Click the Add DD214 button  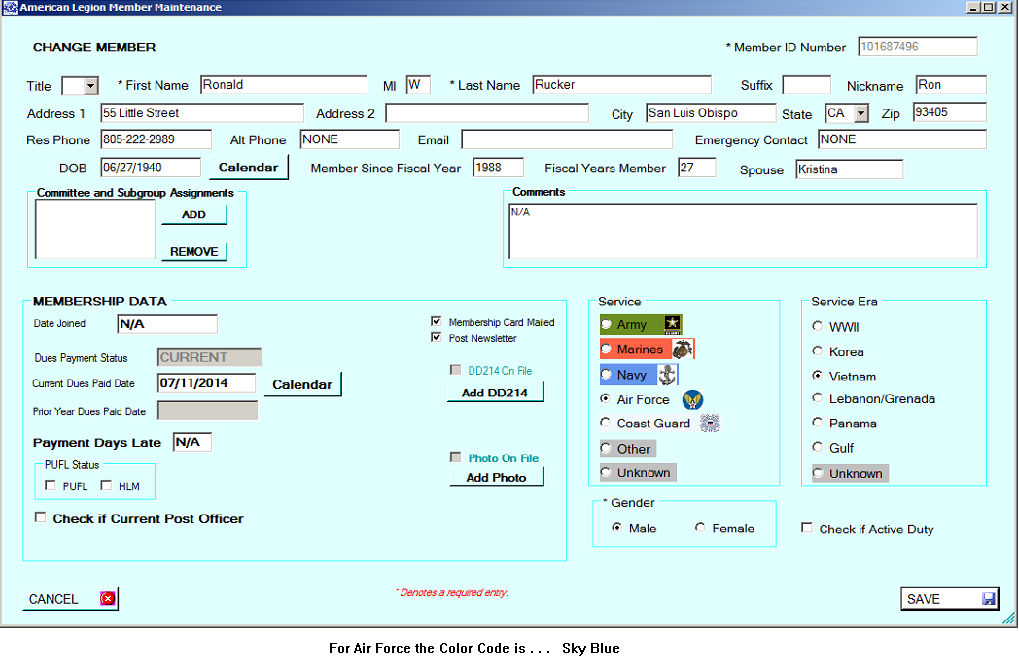pos(495,393)
